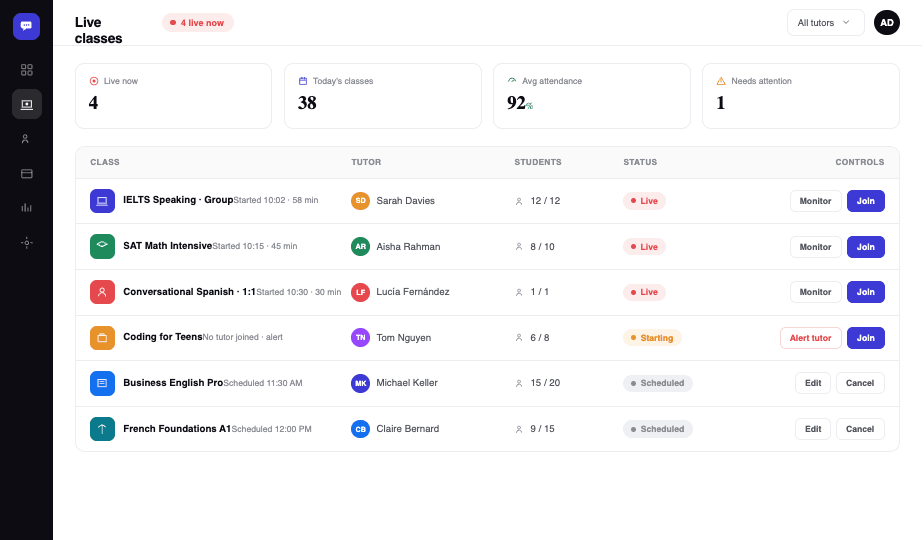924x540 pixels.
Task: Click Tom Nguyen TN avatar
Action: point(360,338)
